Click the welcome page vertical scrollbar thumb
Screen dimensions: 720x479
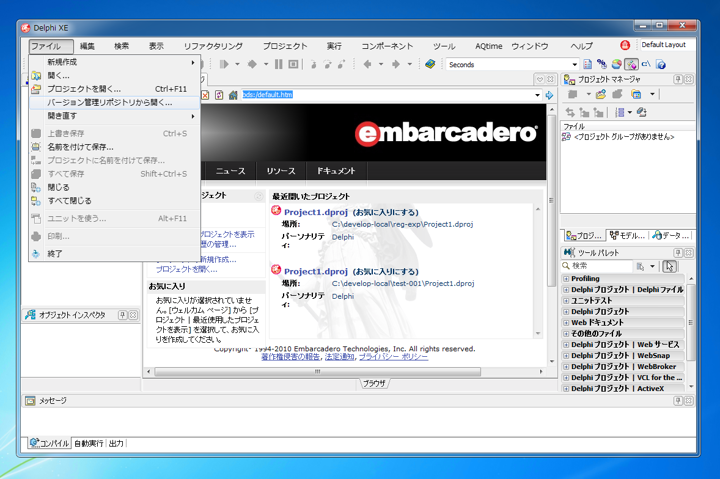click(x=552, y=201)
